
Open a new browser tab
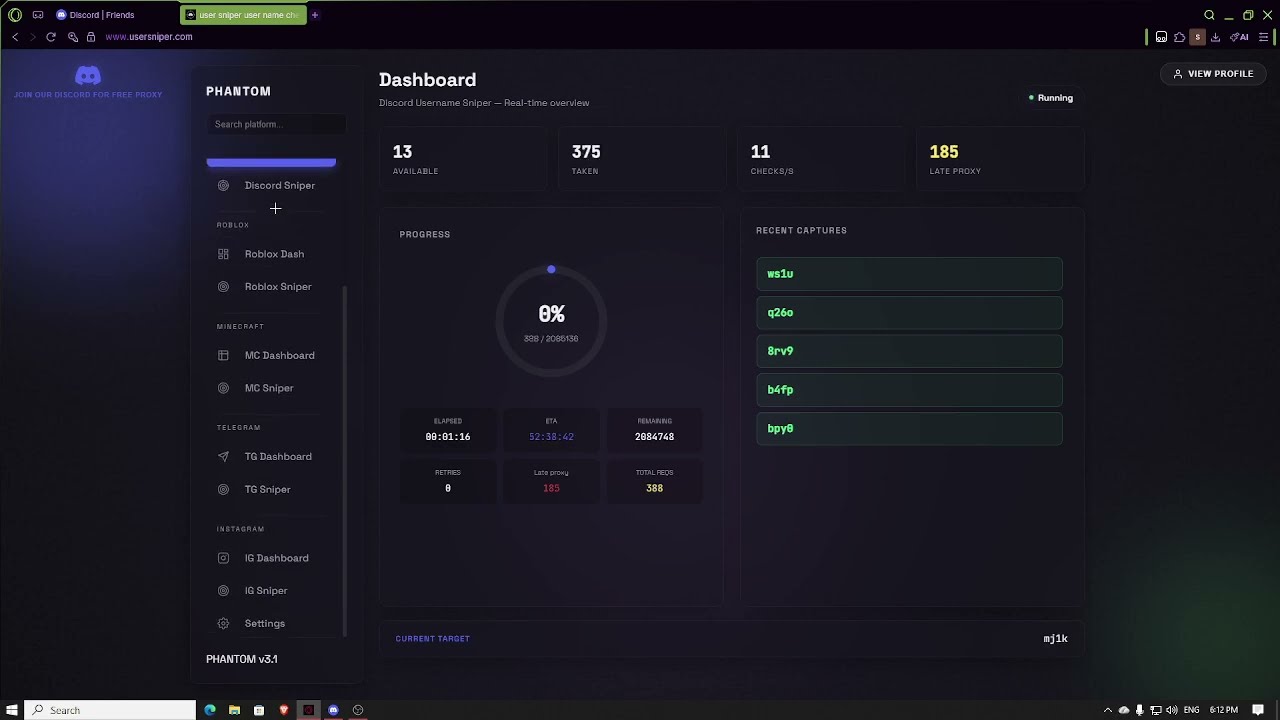click(315, 15)
